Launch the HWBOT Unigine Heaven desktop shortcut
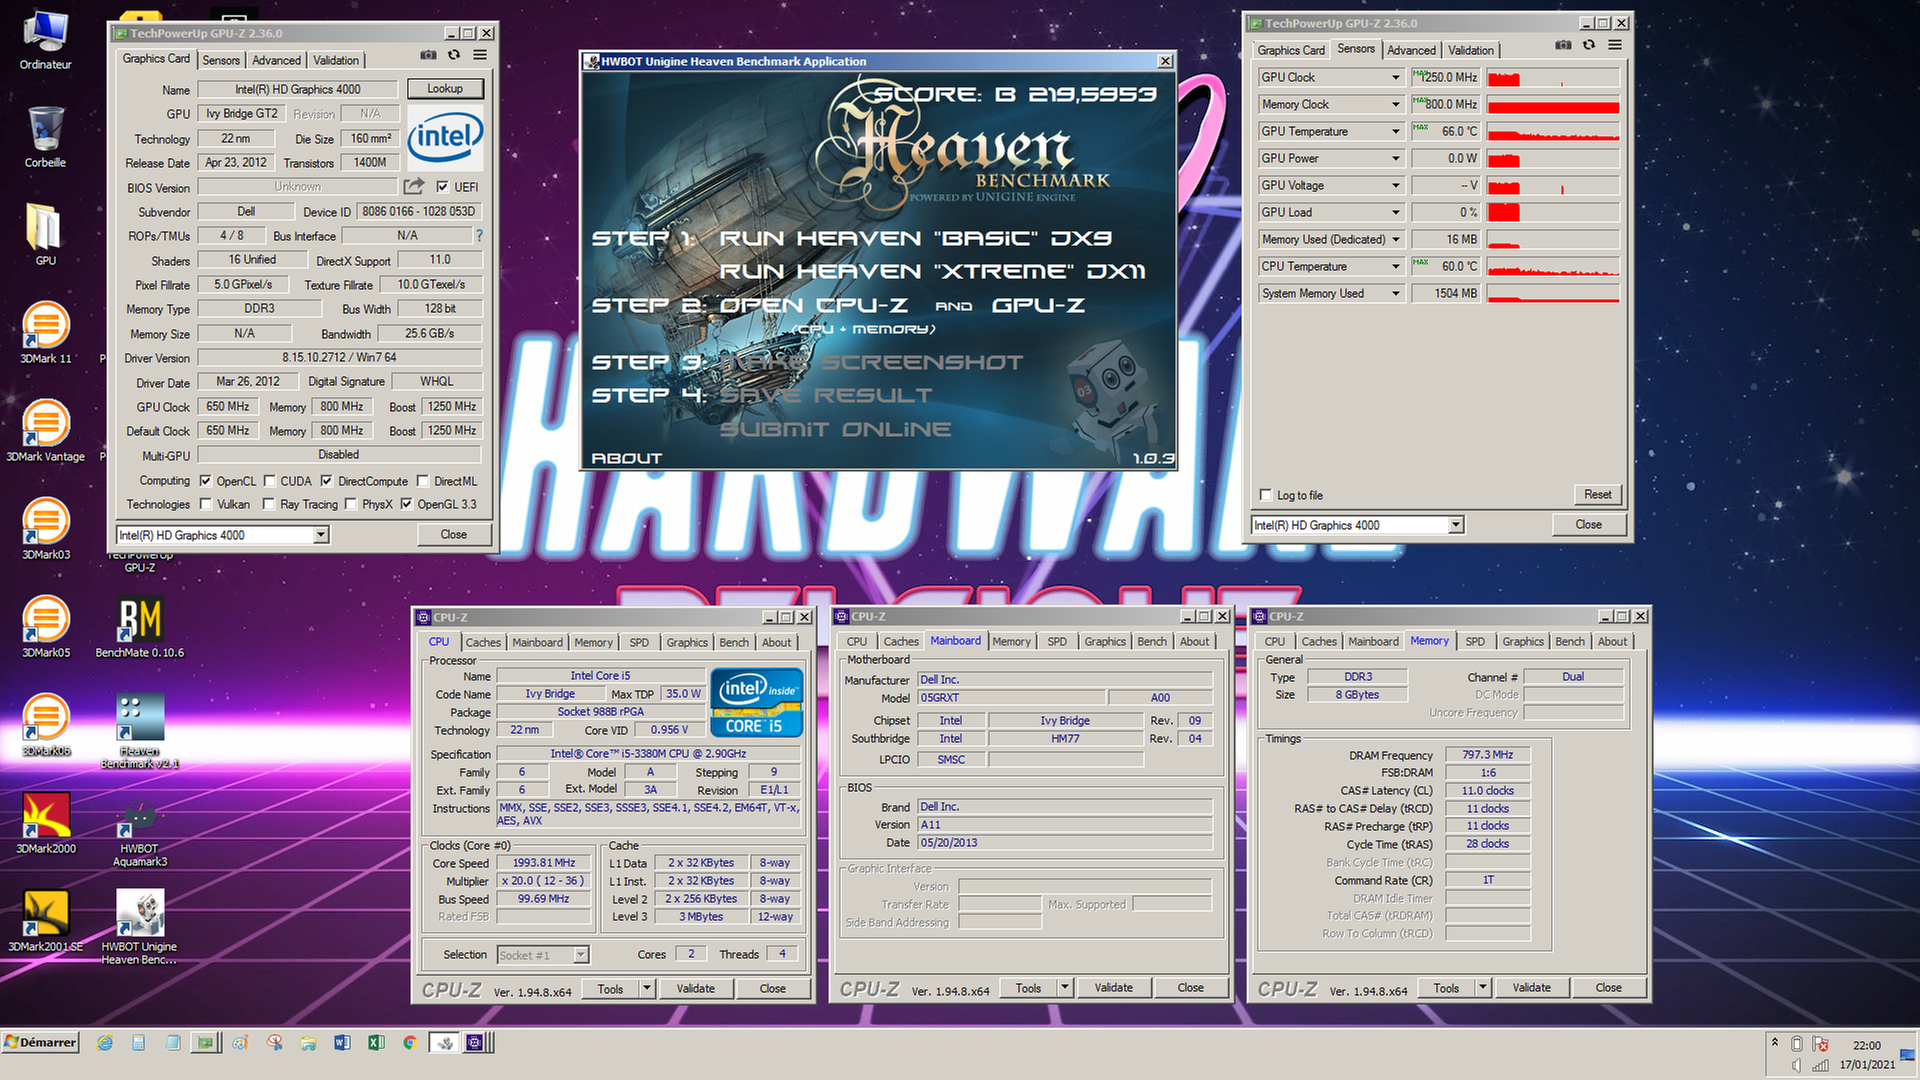This screenshot has width=1920, height=1080. click(x=140, y=926)
